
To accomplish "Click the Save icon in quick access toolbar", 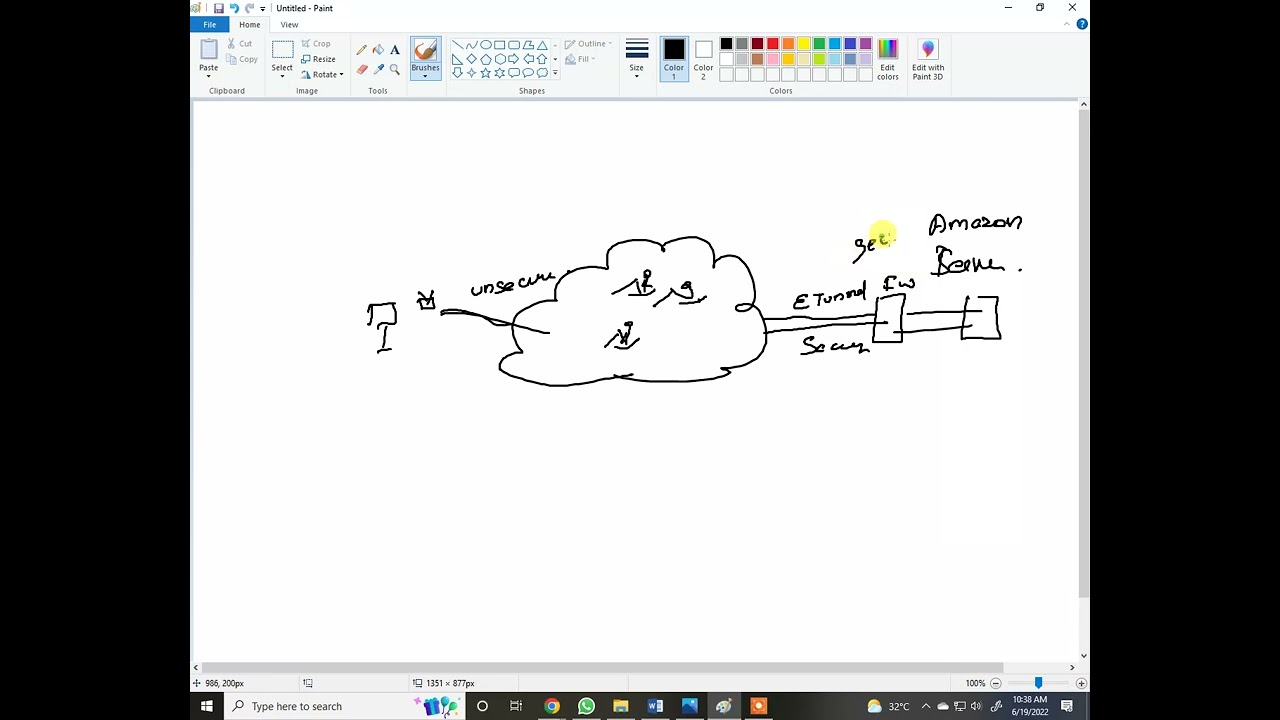I will click(218, 8).
